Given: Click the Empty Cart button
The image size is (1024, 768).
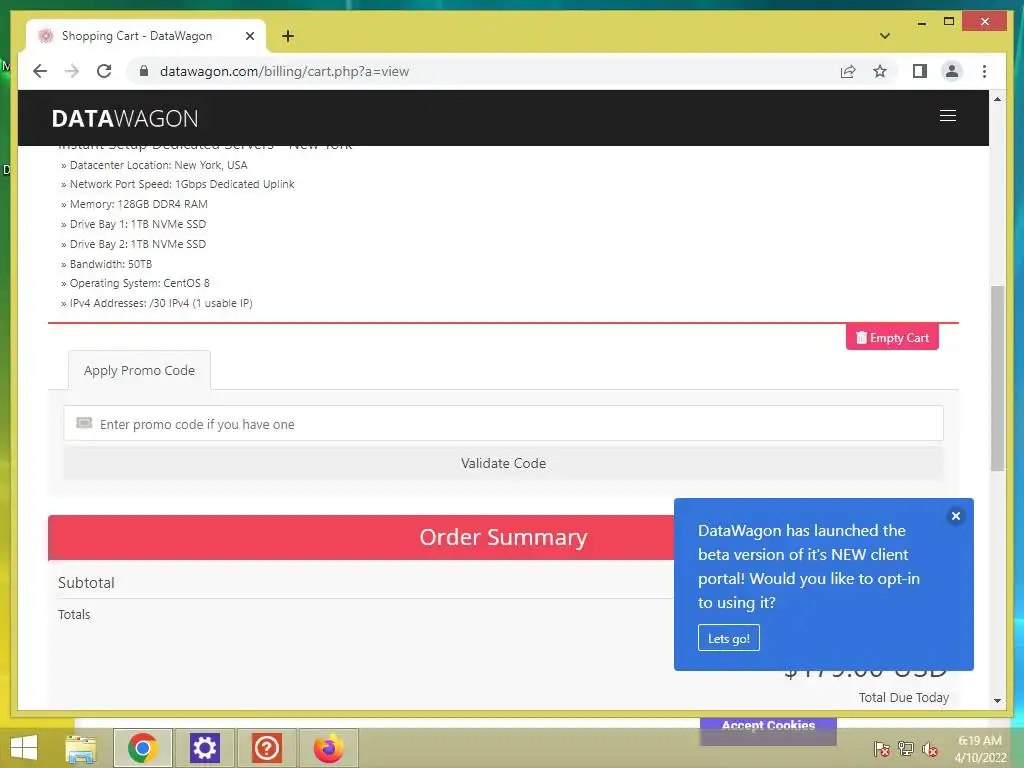Looking at the screenshot, I should [892, 338].
